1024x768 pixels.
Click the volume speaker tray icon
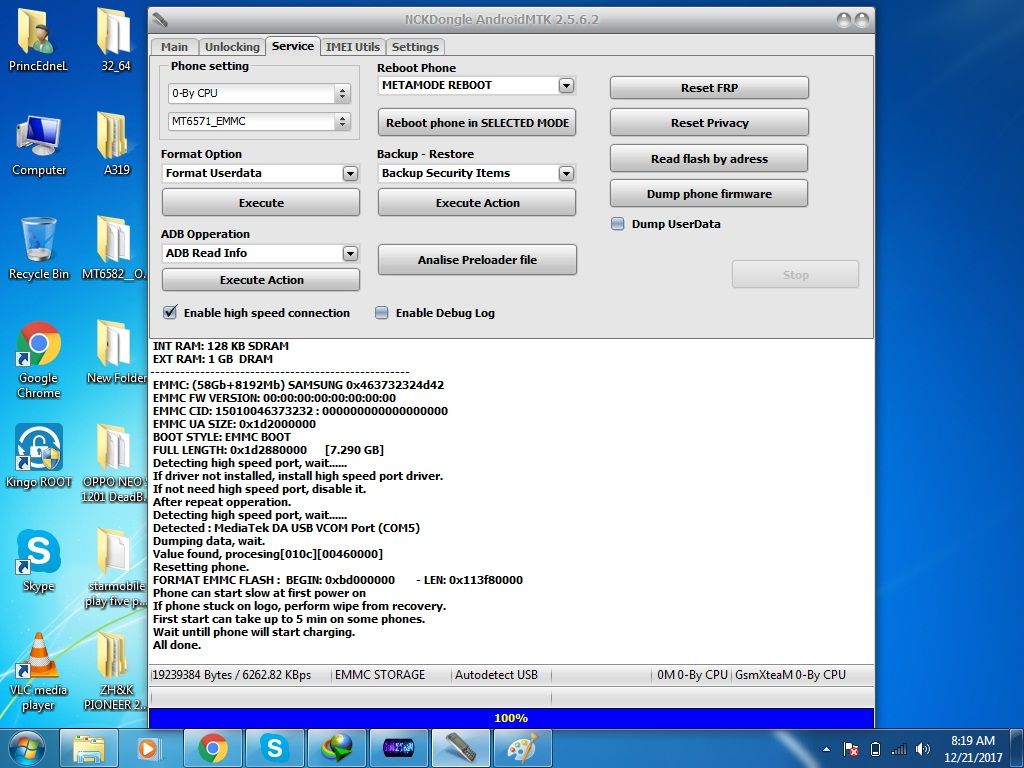(x=922, y=748)
